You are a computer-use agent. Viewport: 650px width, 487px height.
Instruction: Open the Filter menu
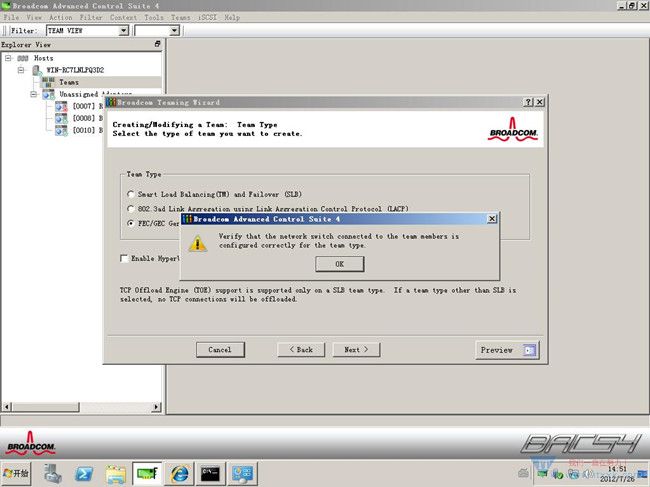tap(91, 17)
